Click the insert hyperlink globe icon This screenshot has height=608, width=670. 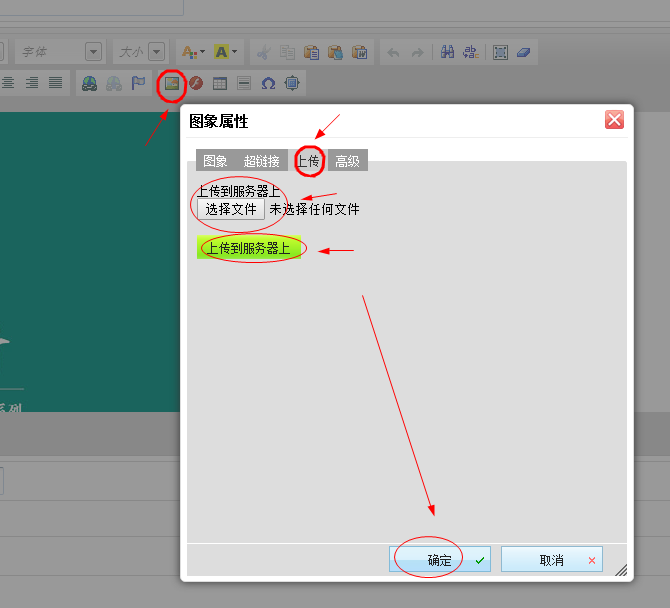point(90,83)
